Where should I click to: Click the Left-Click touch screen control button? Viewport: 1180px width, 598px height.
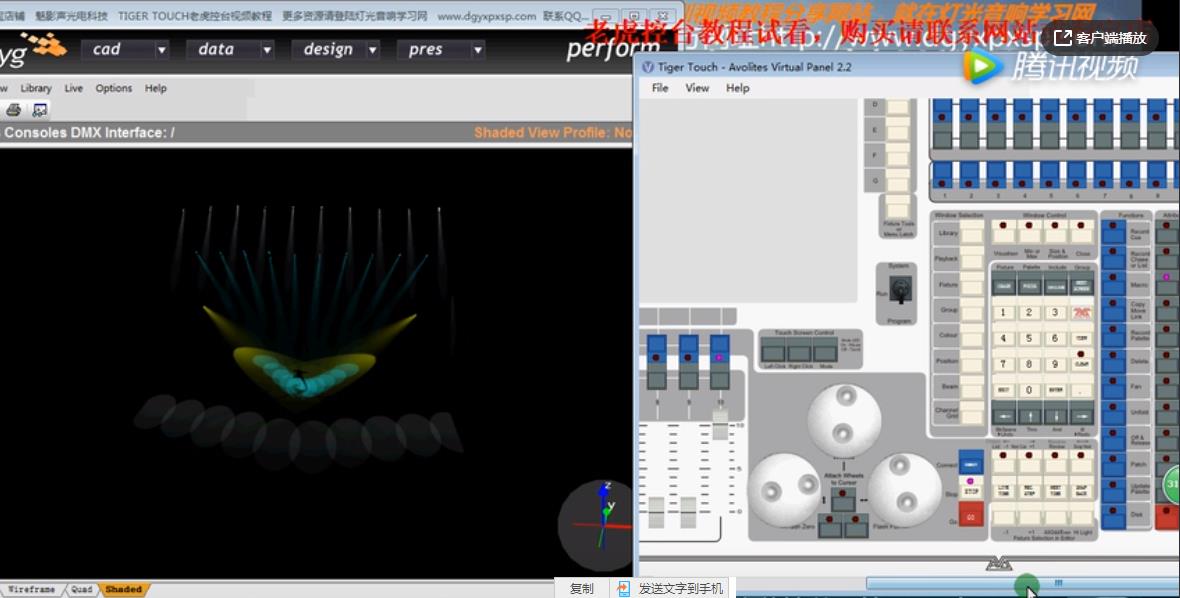[773, 351]
